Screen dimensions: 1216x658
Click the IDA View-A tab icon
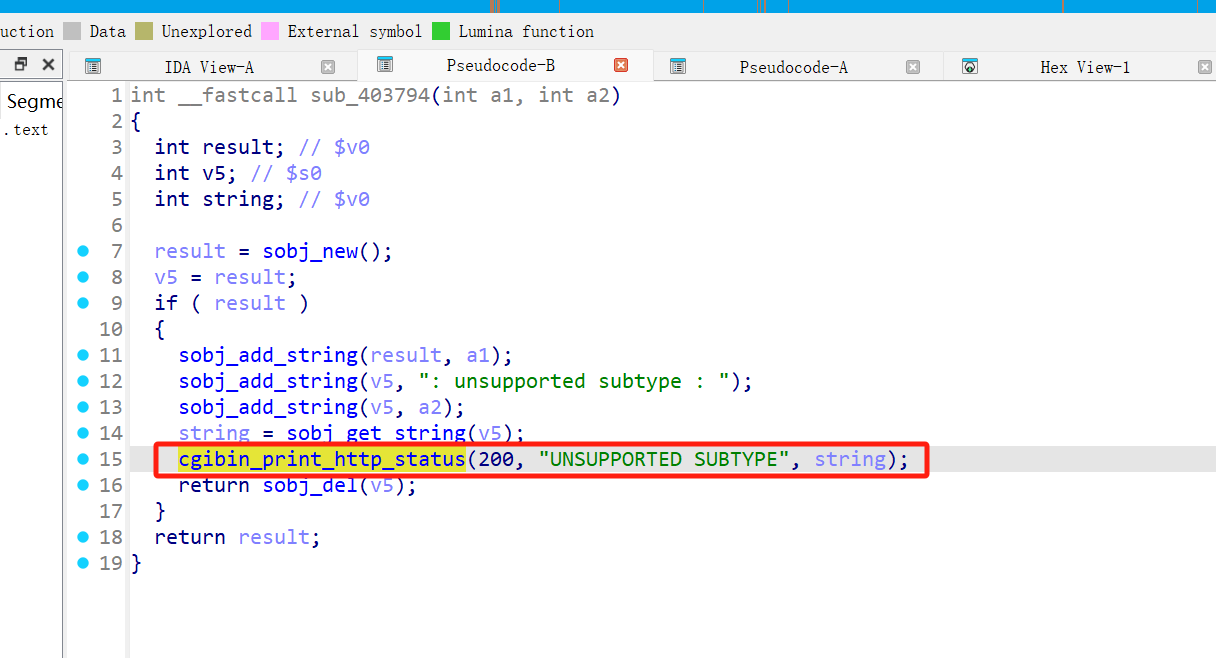point(93,67)
